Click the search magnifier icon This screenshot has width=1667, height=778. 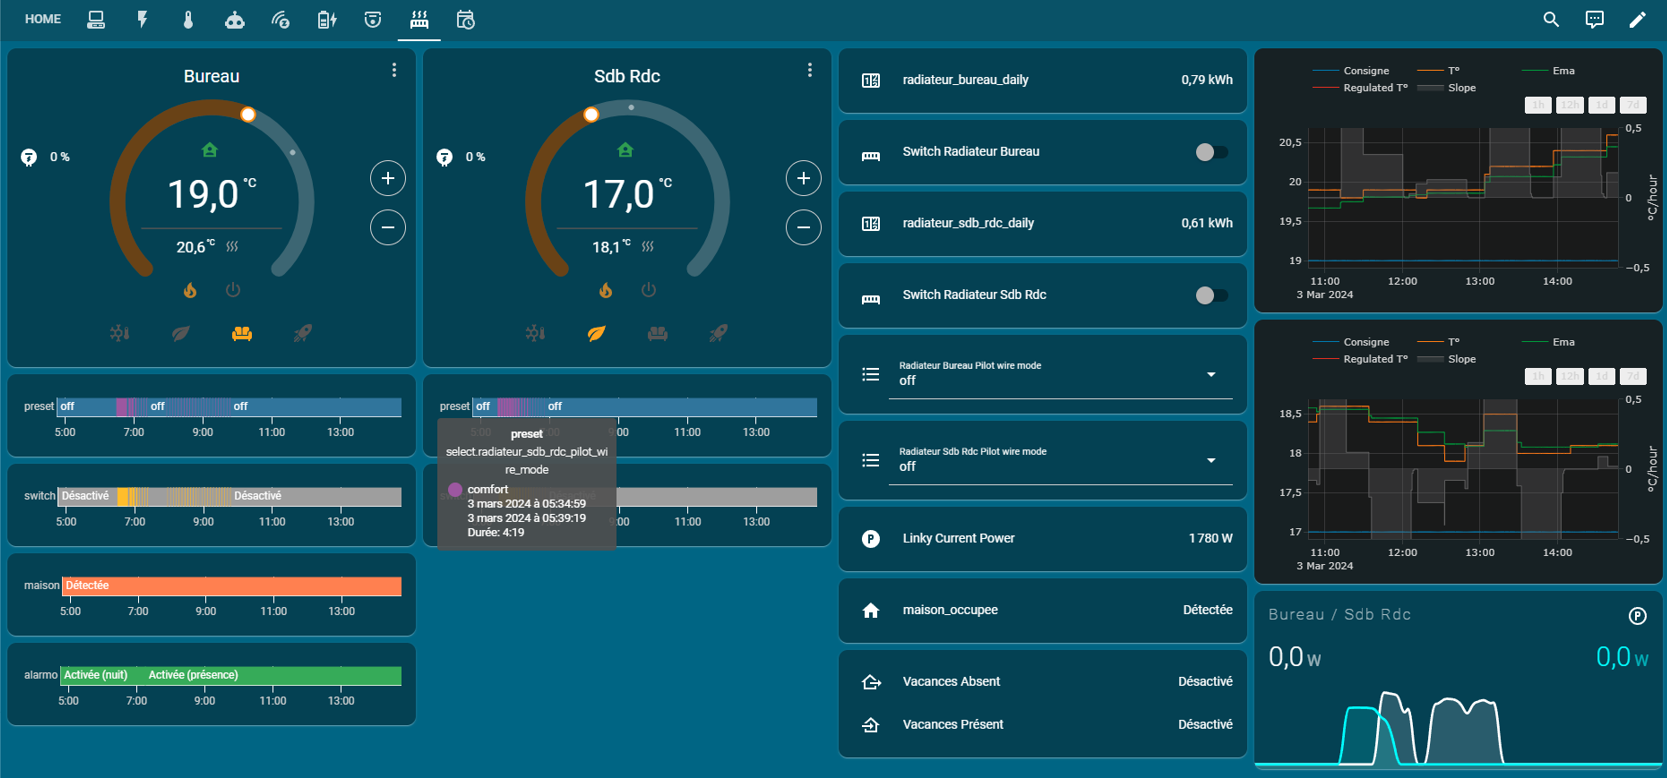(x=1550, y=20)
